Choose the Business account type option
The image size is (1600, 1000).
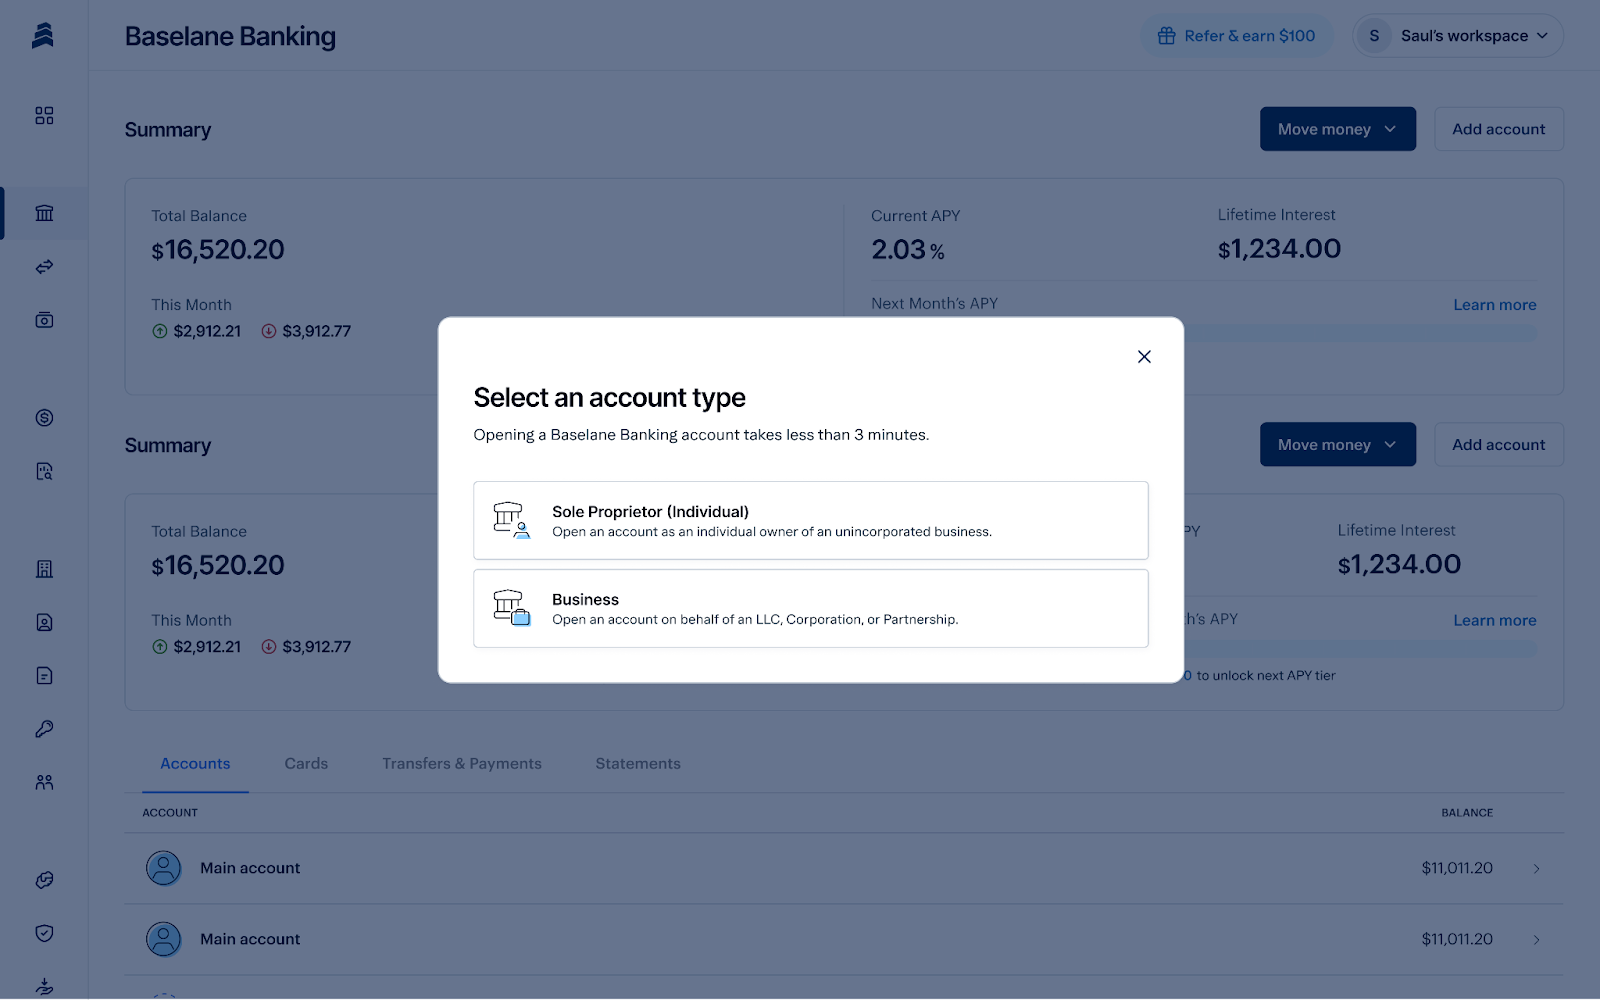[x=811, y=608]
